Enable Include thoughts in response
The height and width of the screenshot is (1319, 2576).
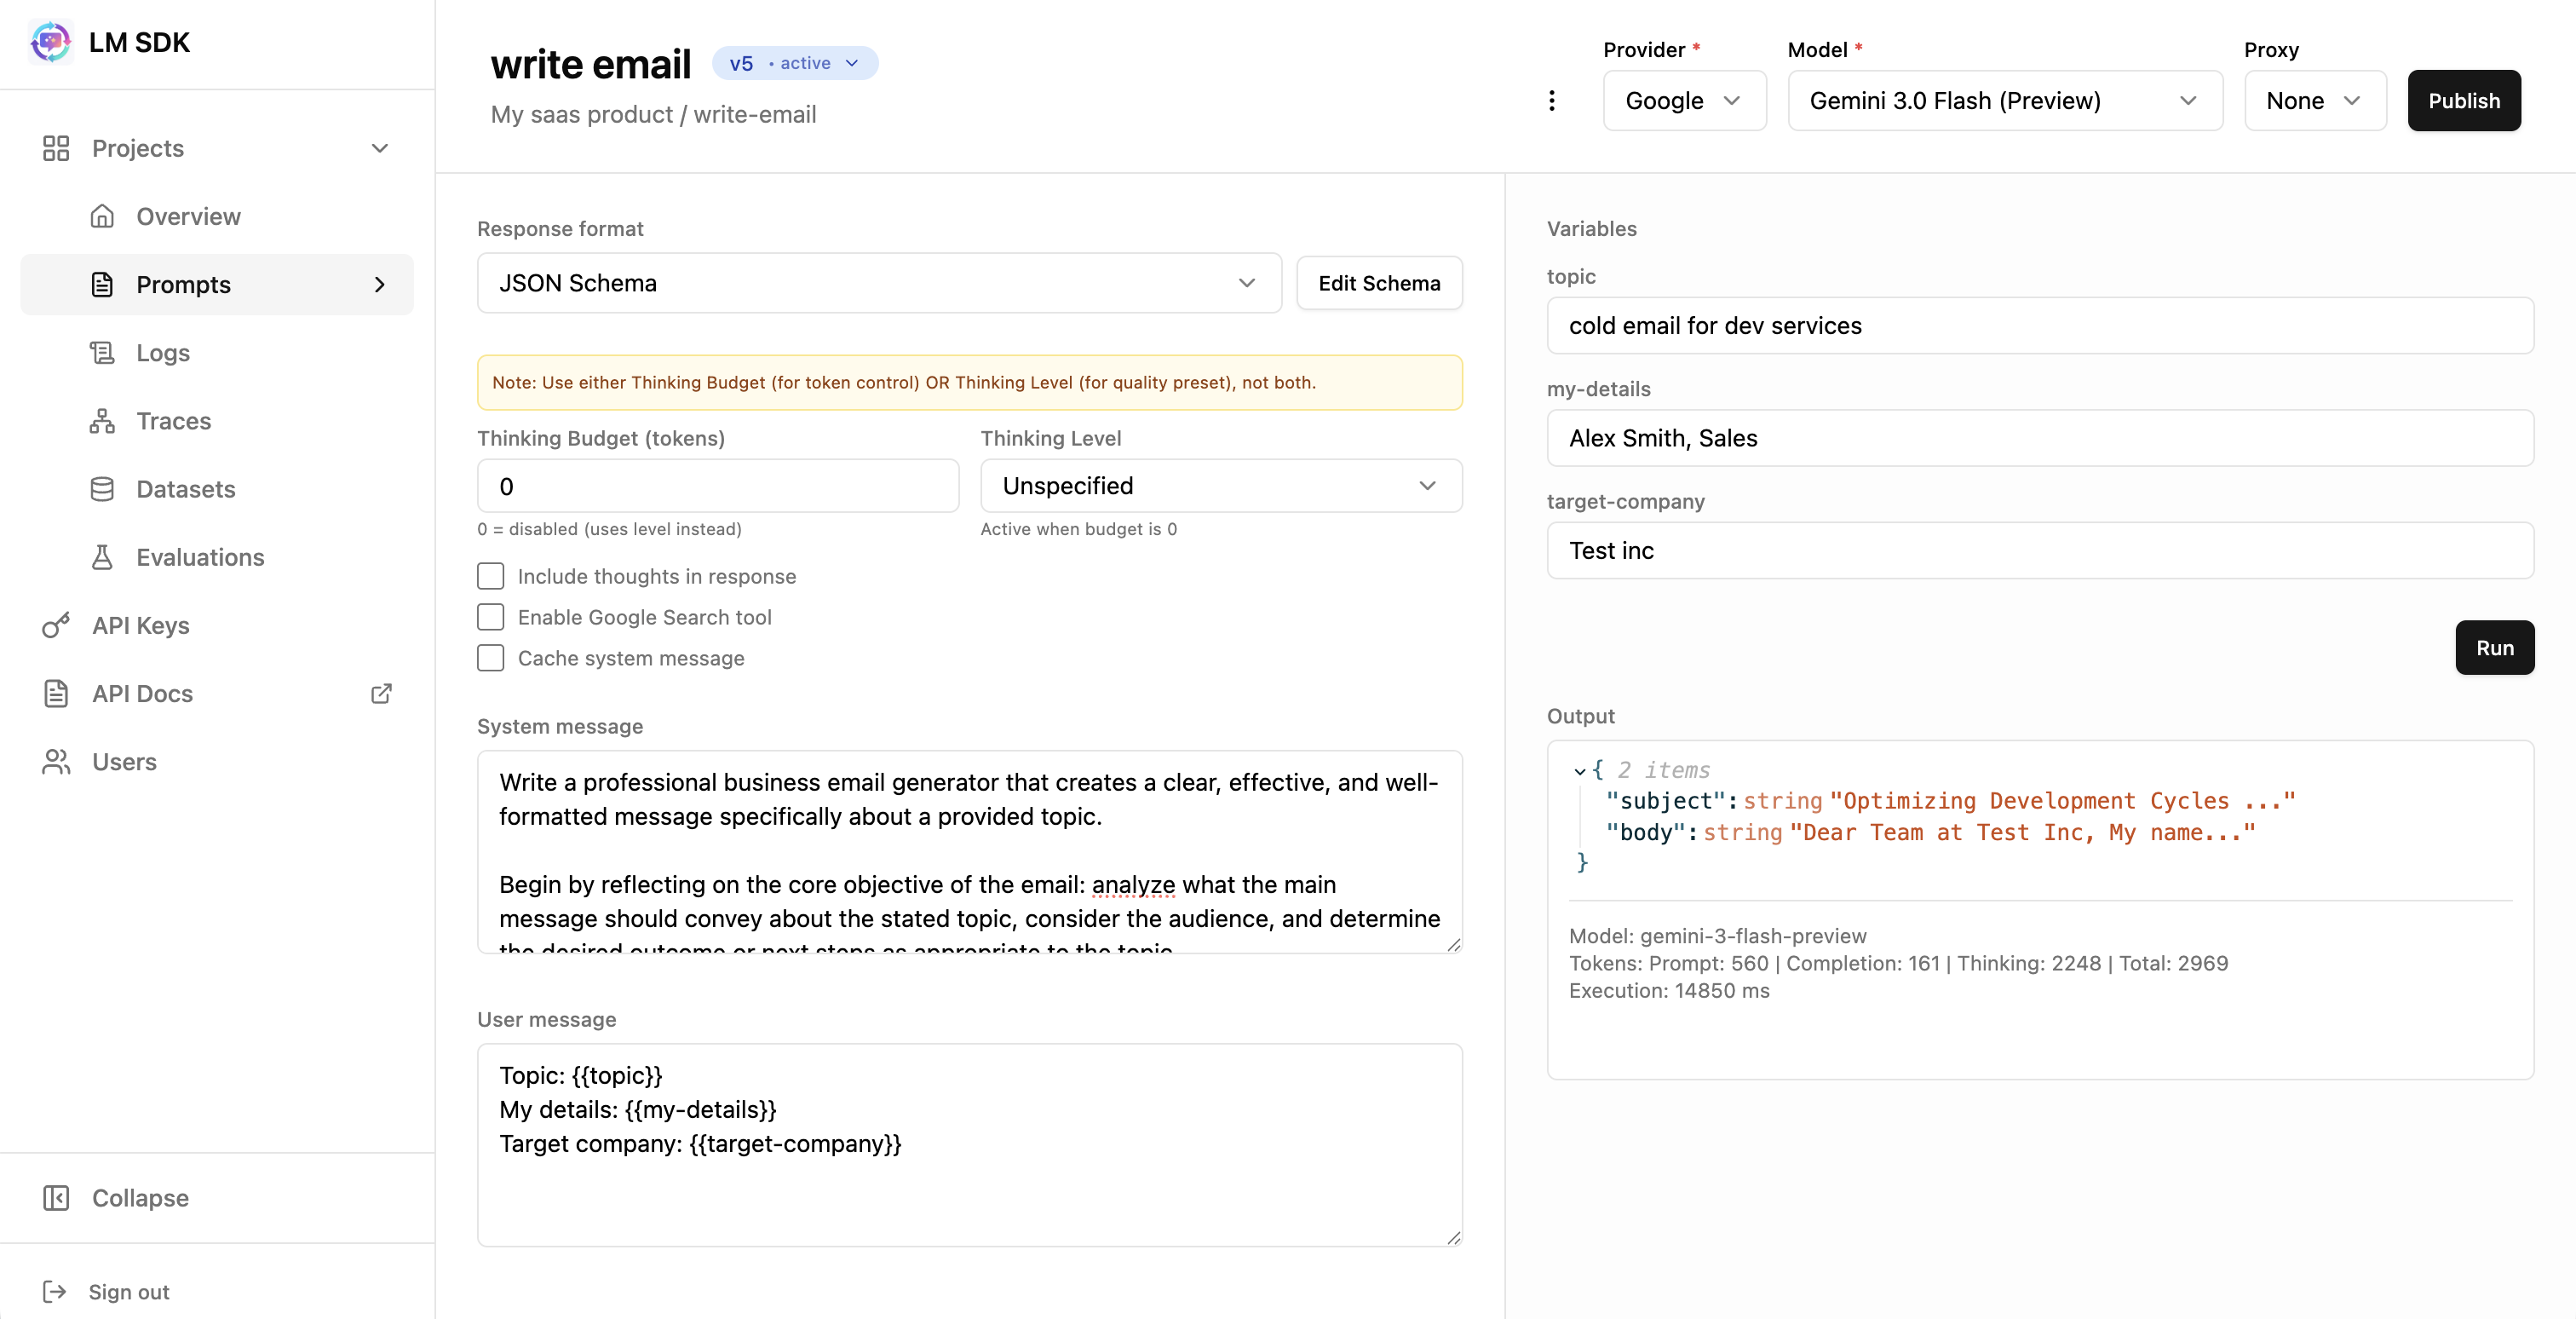[x=490, y=576]
